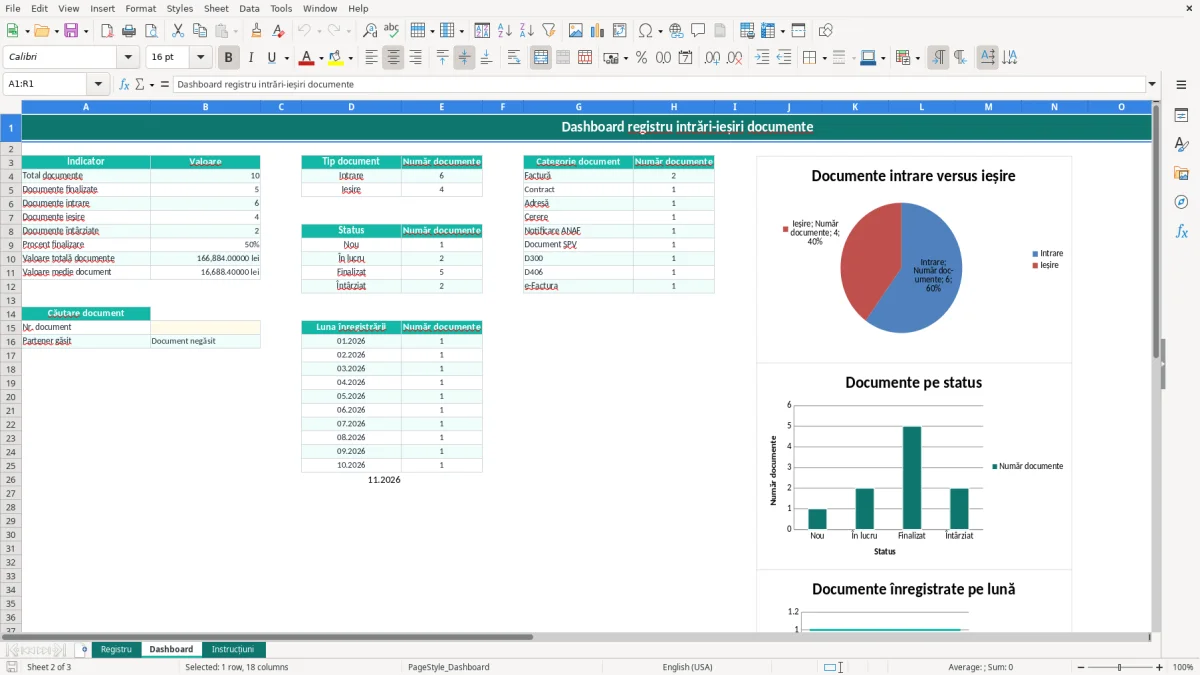Click the Insert Chart icon
This screenshot has height=675, width=1200.
pyautogui.click(x=598, y=31)
